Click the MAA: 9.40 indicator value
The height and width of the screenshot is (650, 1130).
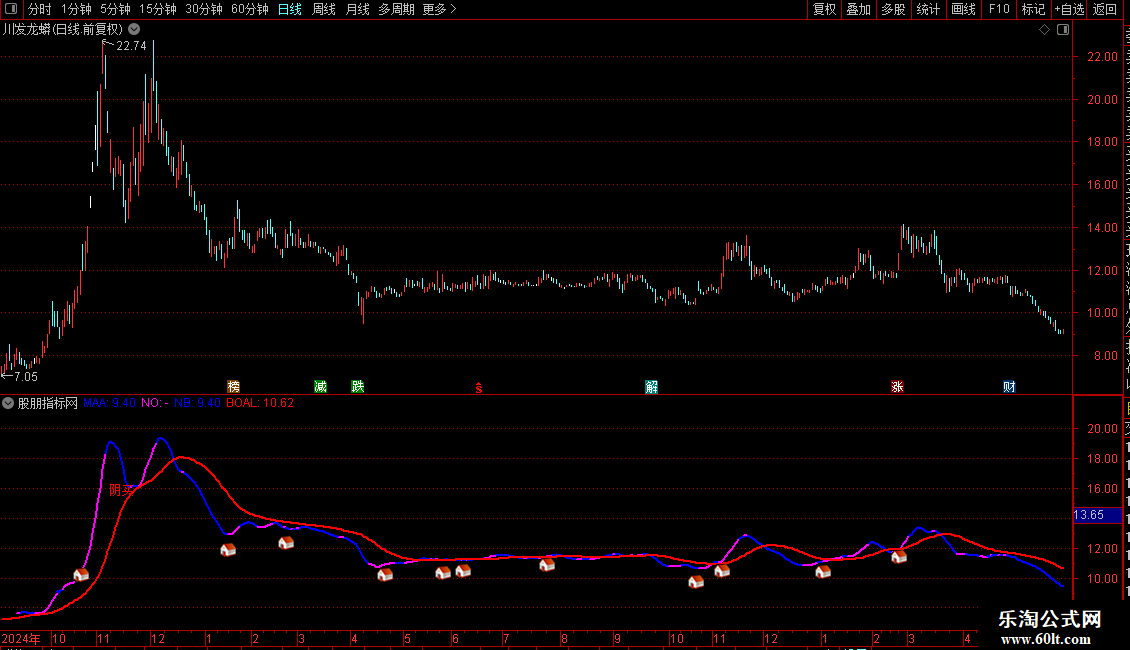(109, 403)
